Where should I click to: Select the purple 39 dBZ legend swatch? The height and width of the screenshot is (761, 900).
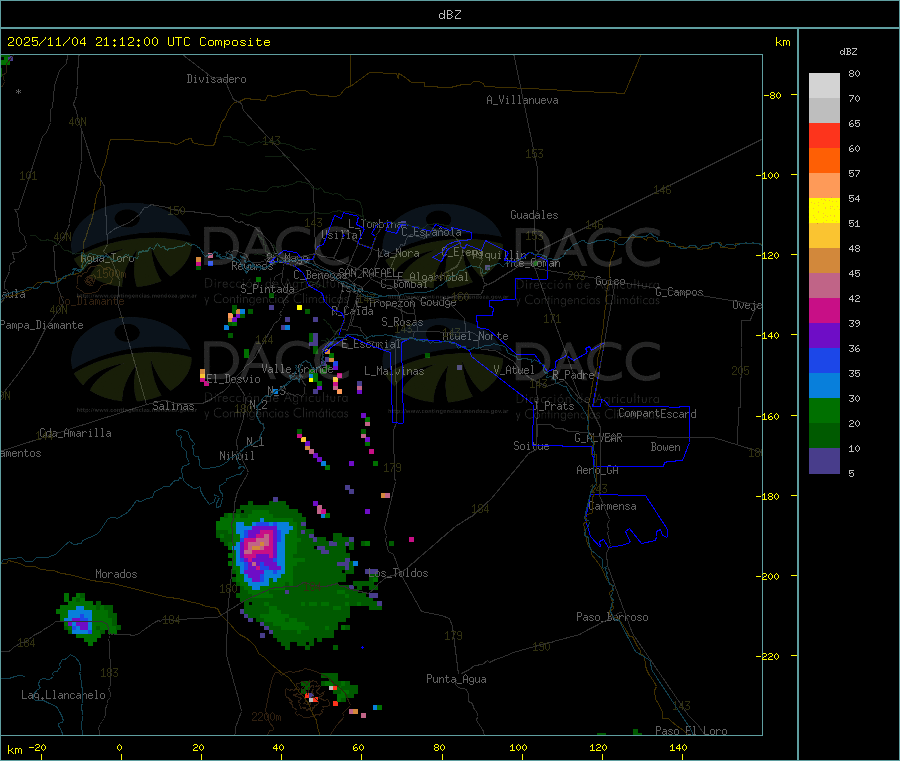click(824, 336)
